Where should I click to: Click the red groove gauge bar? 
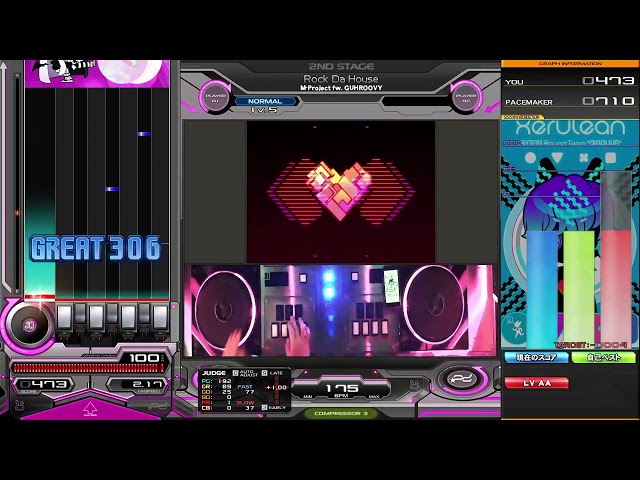pyautogui.click(x=88, y=368)
